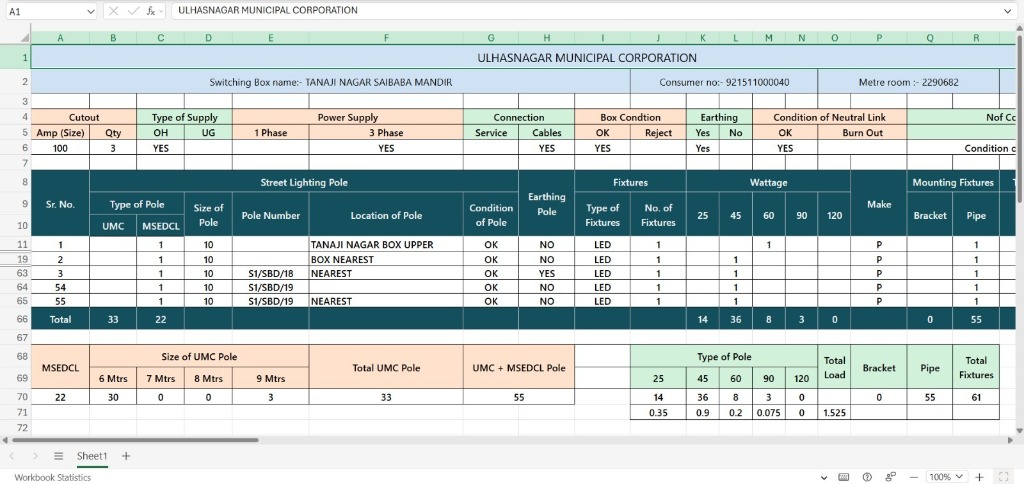
Task: Open the Name Box dropdown arrow
Action: 90,11
